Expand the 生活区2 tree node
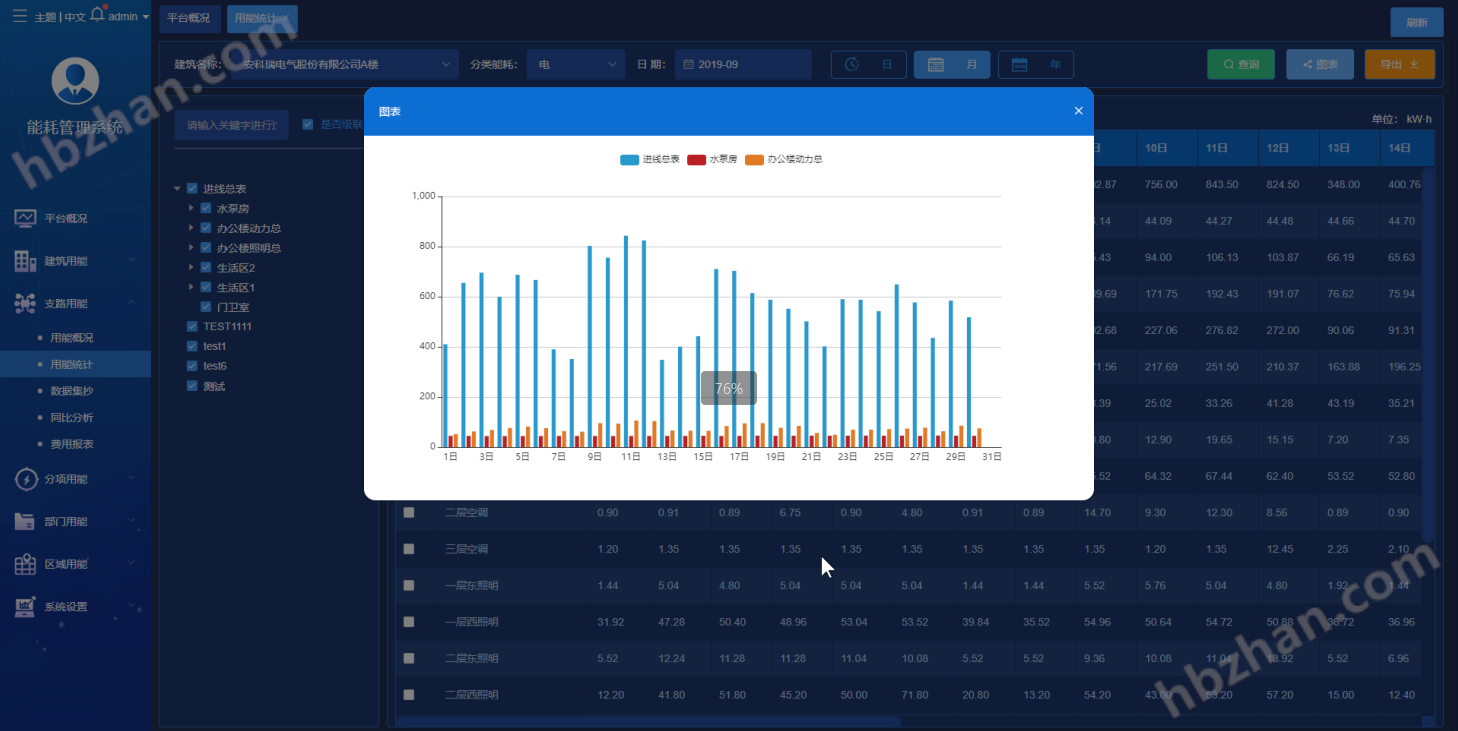The image size is (1458, 731). pos(192,268)
